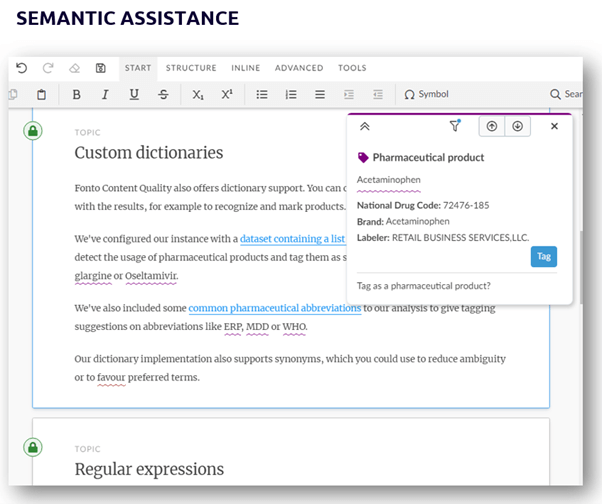Decrease list indent
Viewport: 602px width, 504px height.
(x=378, y=94)
